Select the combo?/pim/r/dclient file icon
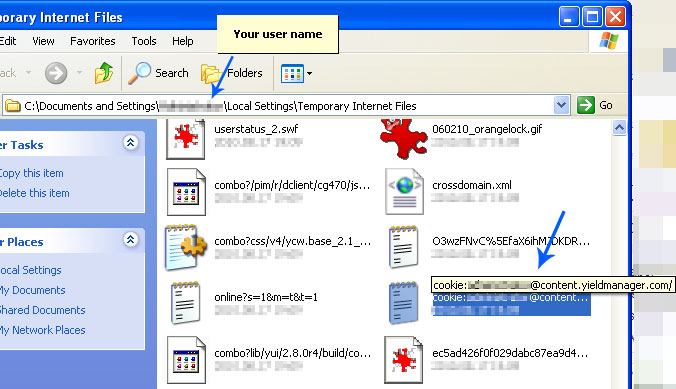 click(186, 192)
